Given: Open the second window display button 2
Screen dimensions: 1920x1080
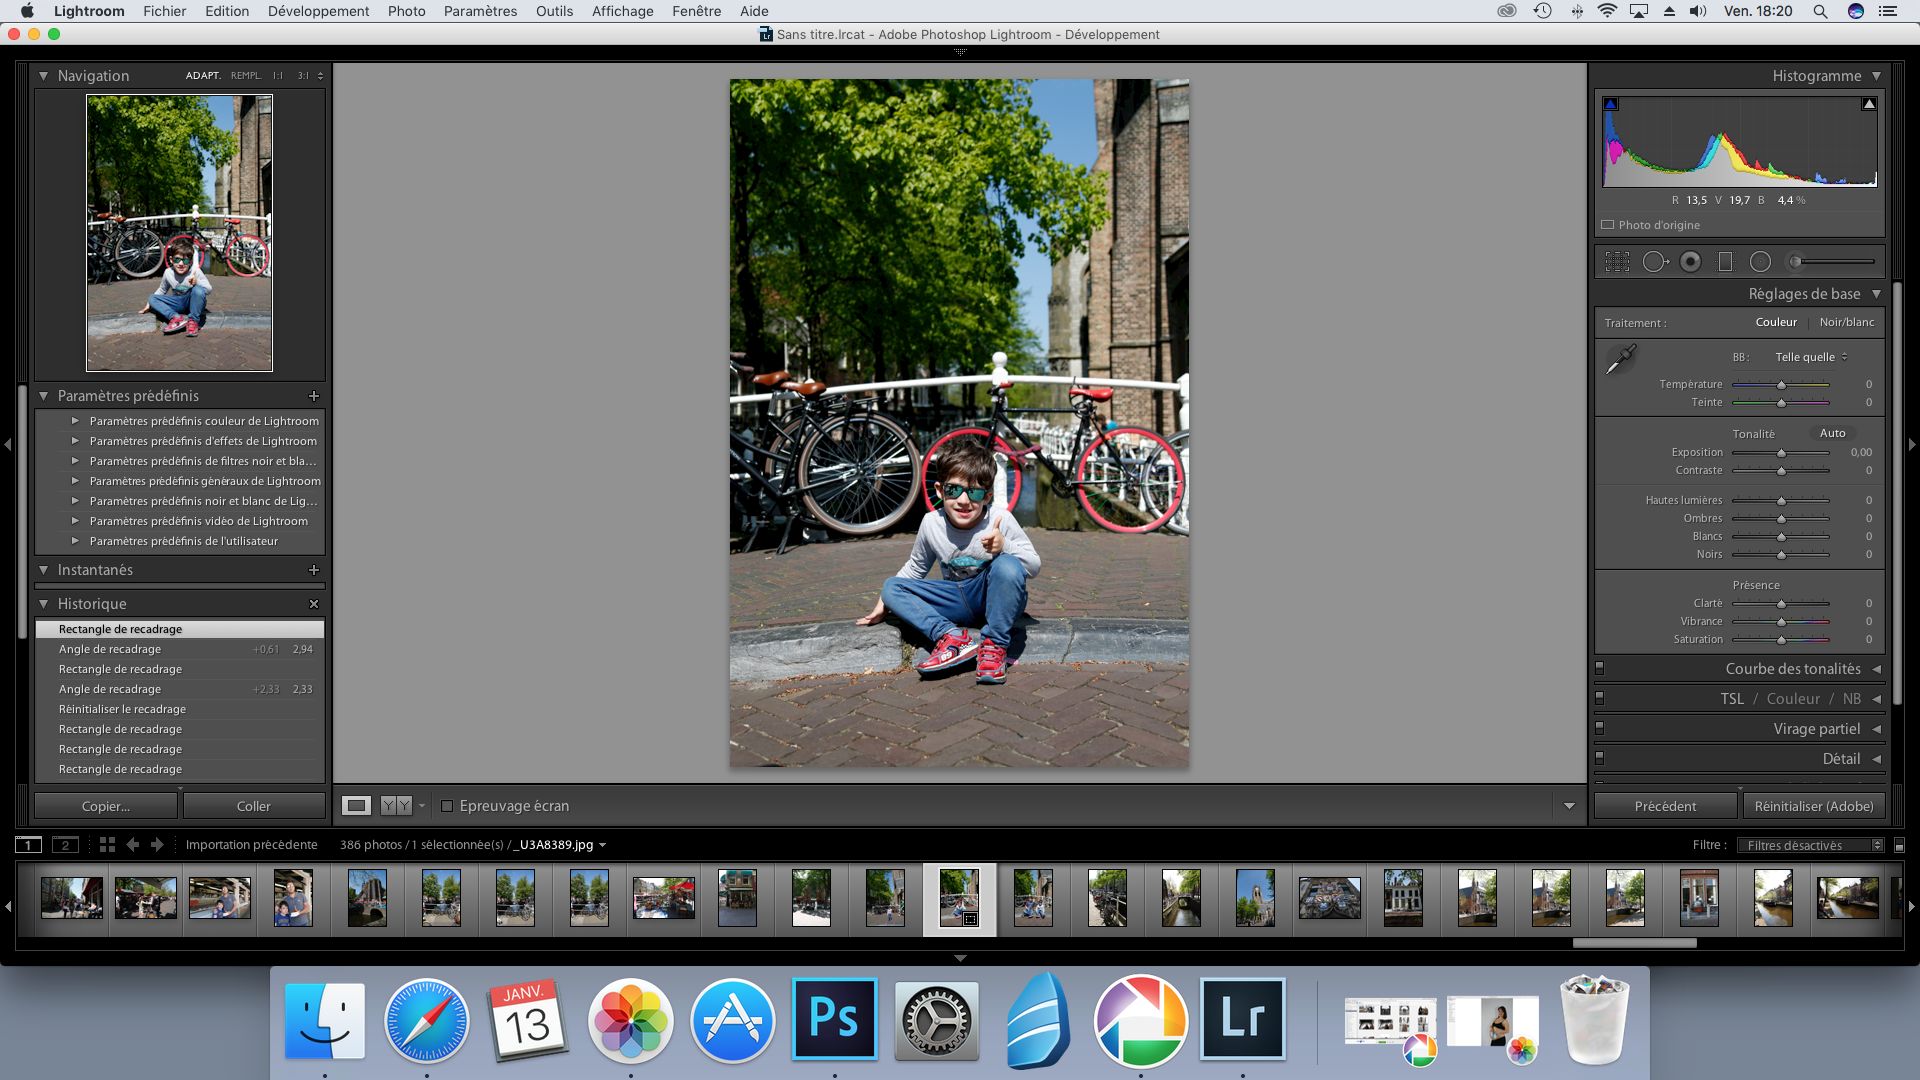Looking at the screenshot, I should tap(65, 845).
